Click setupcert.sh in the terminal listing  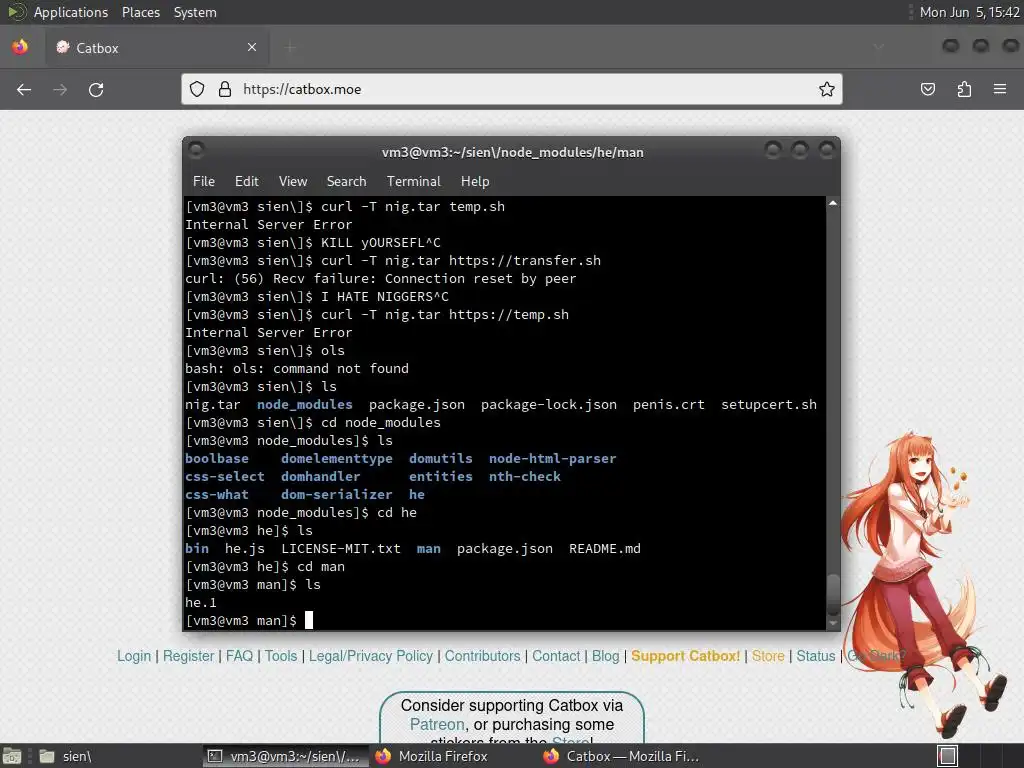[x=769, y=404]
